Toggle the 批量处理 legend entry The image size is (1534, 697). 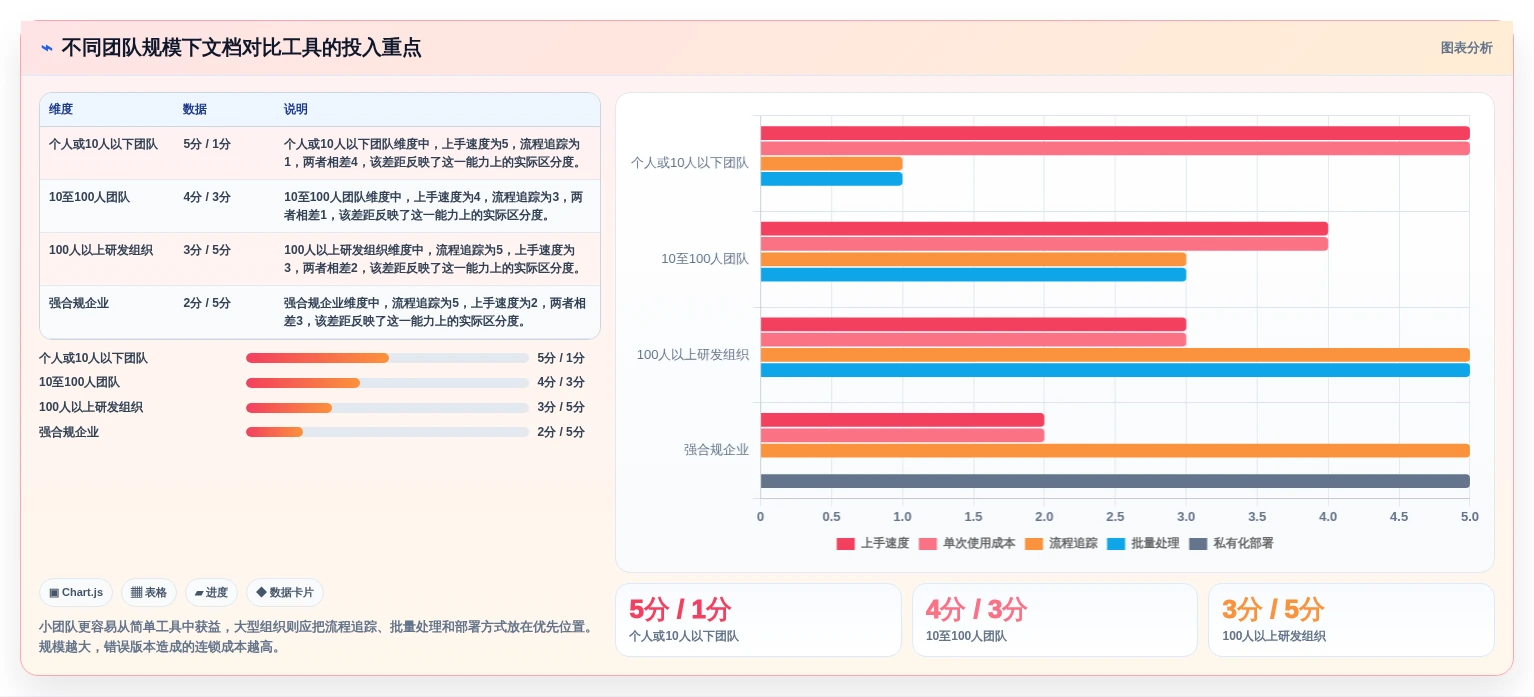[1143, 543]
